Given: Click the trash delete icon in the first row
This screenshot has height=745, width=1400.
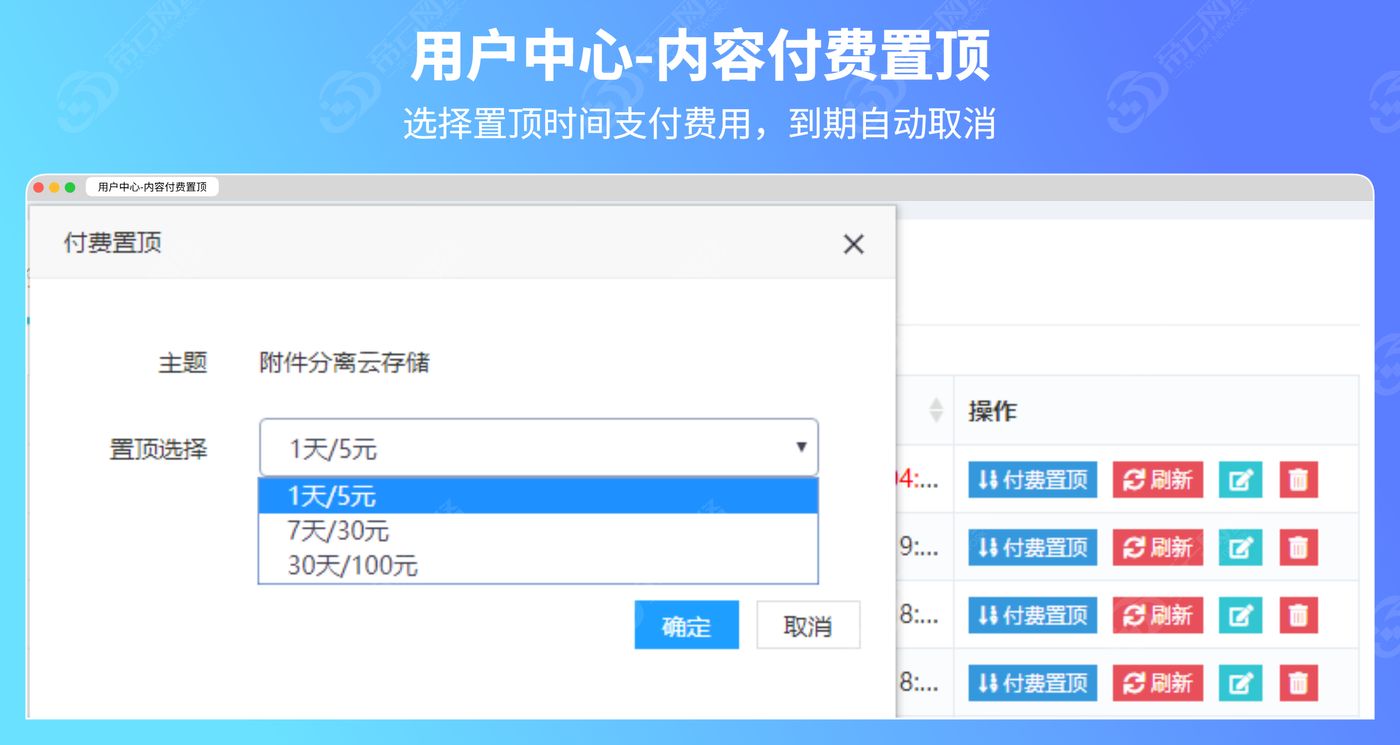Looking at the screenshot, I should coord(1298,480).
